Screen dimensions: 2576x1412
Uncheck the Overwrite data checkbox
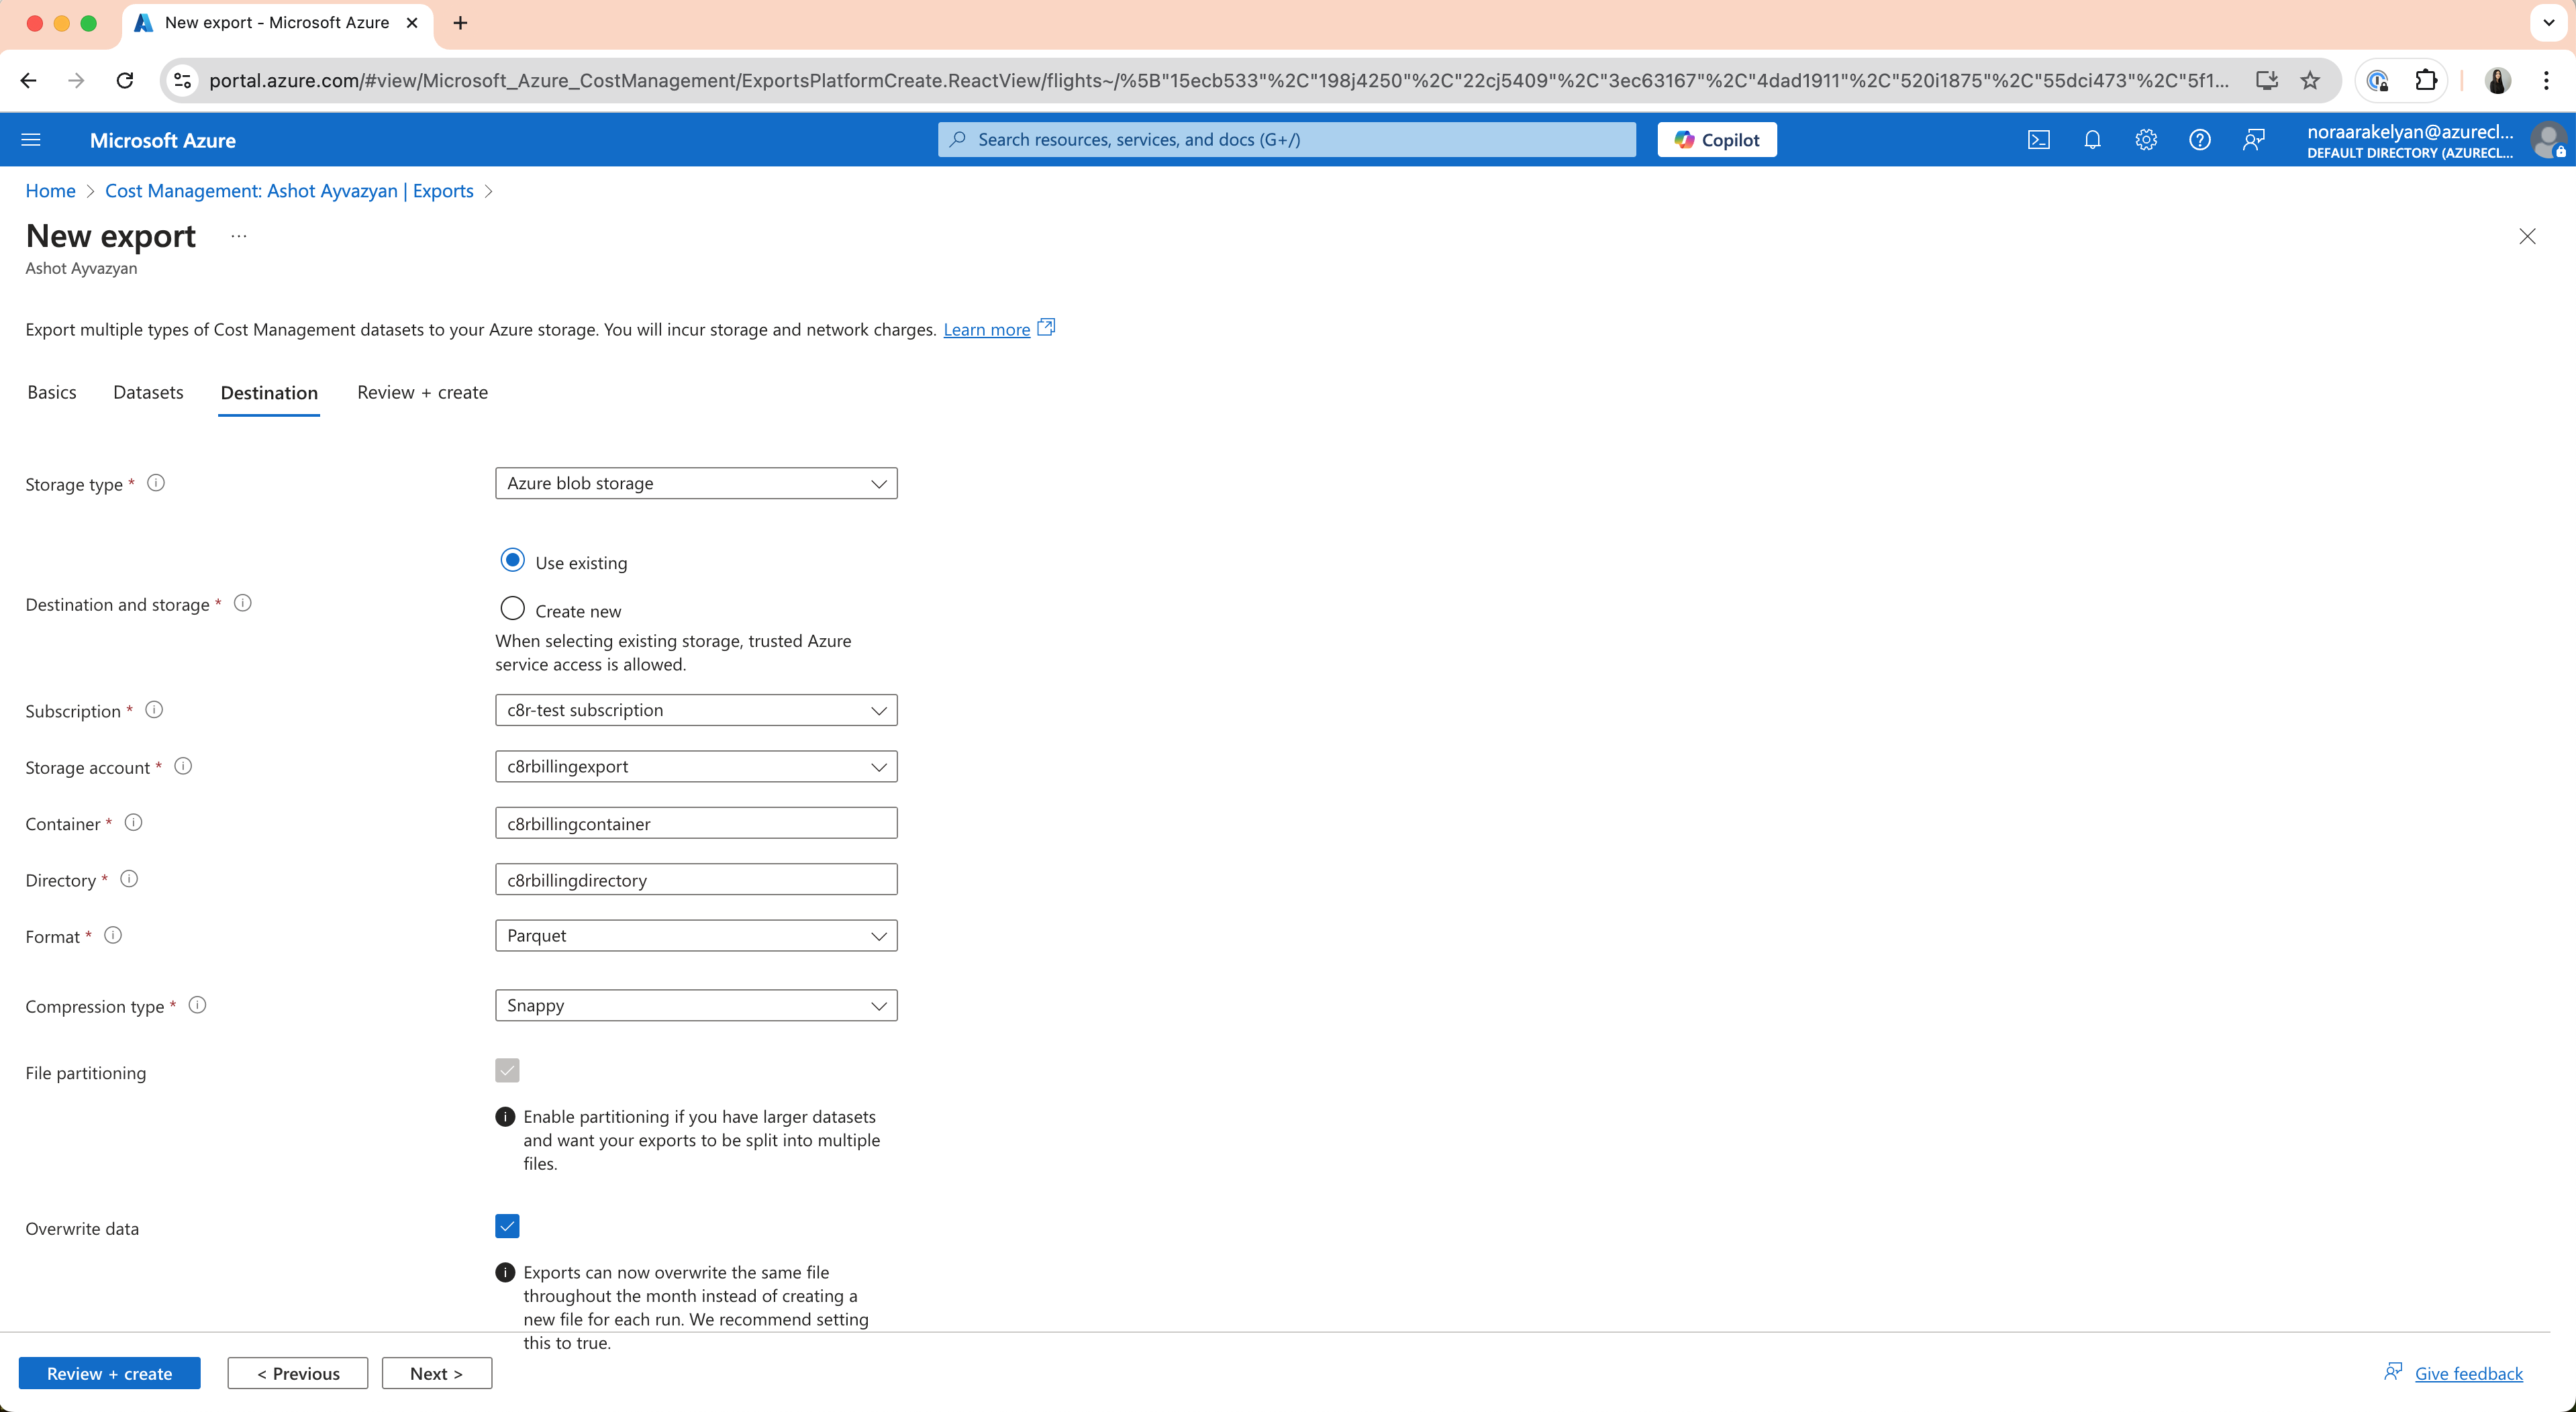(x=507, y=1226)
